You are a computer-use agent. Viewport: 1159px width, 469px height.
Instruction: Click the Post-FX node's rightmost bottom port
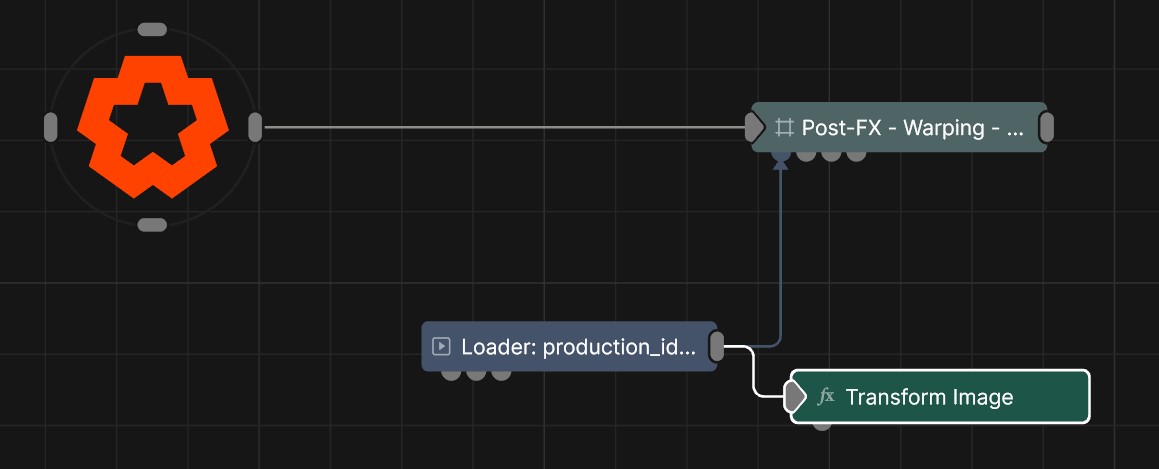(x=856, y=155)
